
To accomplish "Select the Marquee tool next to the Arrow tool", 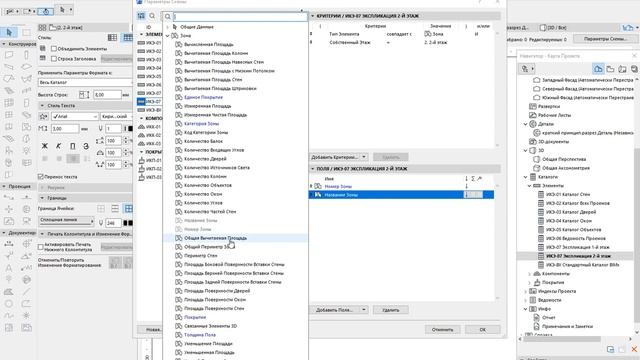I will click(27, 32).
